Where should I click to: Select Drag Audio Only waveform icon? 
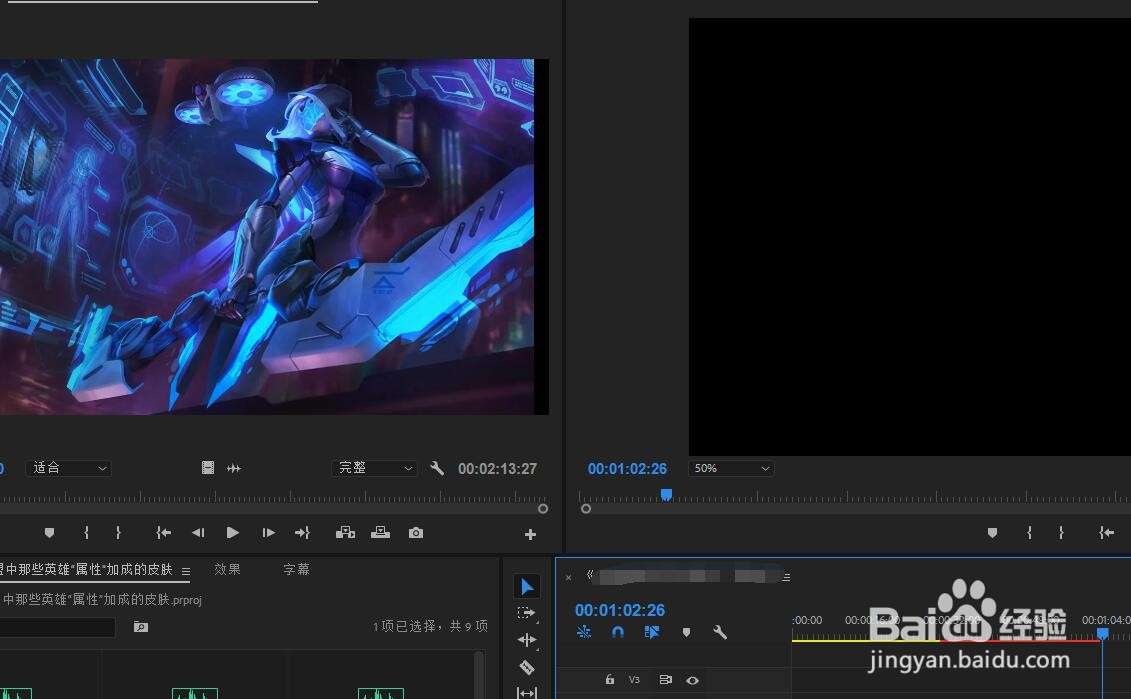coord(234,468)
